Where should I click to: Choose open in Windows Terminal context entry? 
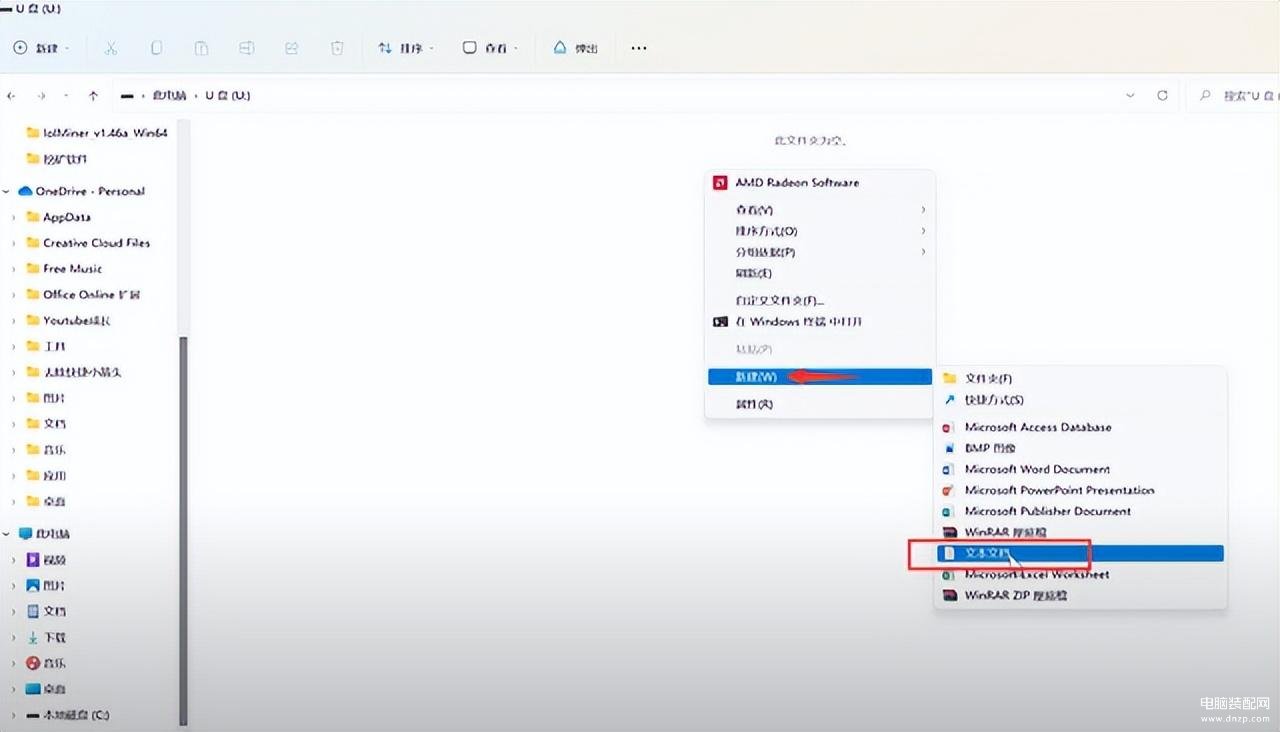820,322
